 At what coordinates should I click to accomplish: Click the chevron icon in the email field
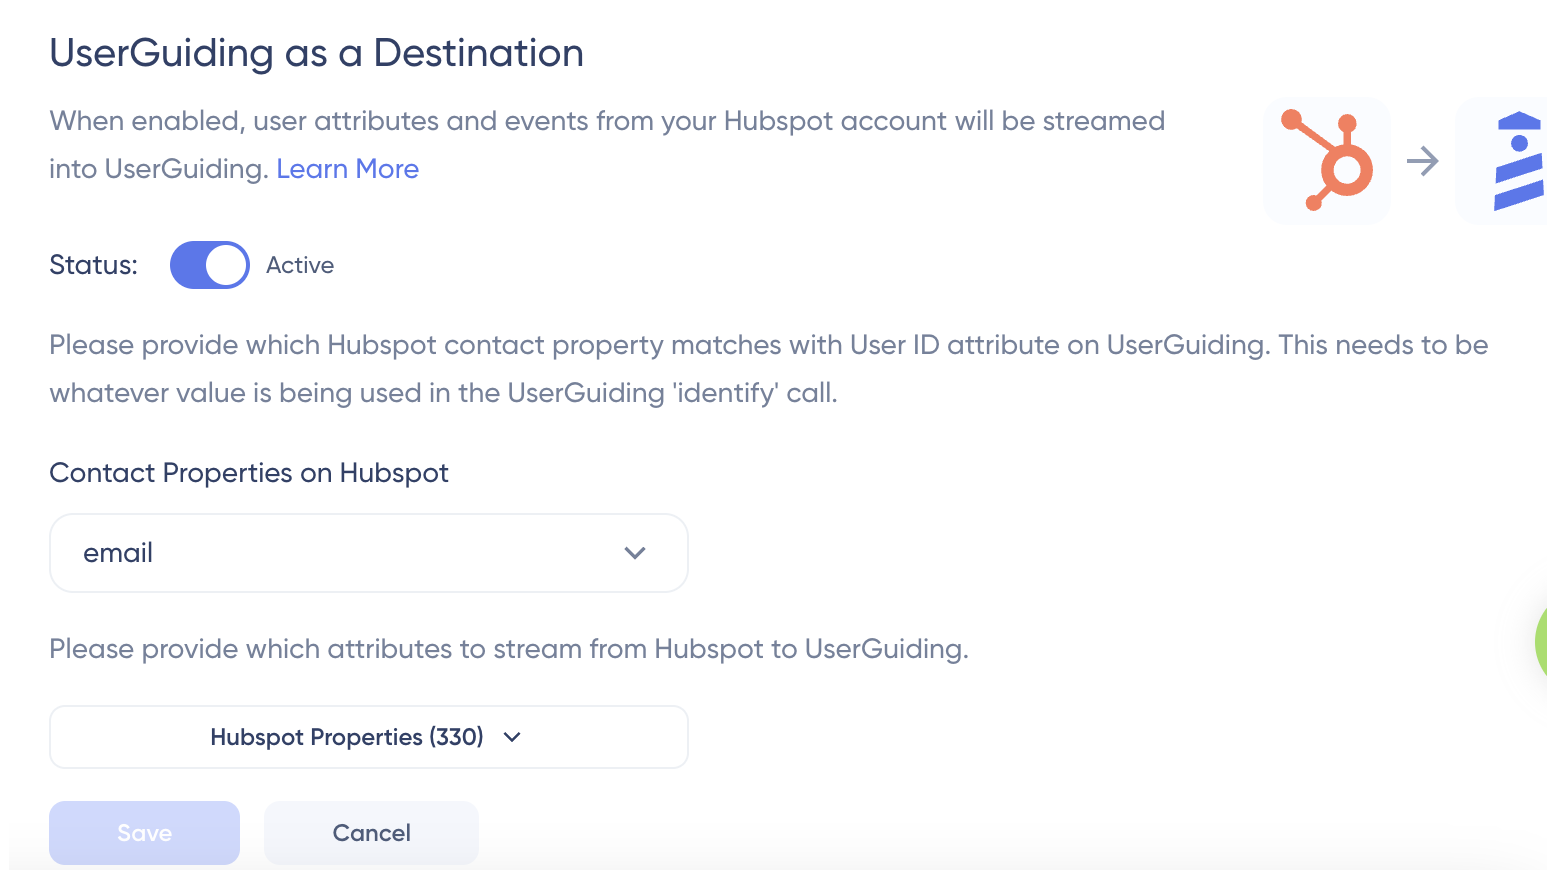tap(635, 553)
